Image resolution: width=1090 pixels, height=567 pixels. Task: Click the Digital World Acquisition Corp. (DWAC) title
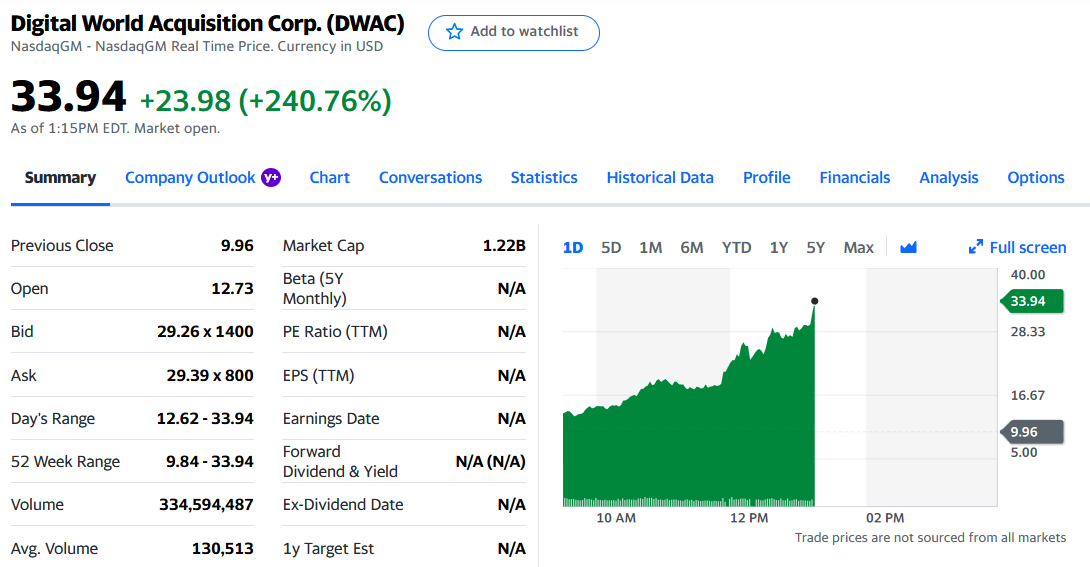pyautogui.click(x=207, y=23)
